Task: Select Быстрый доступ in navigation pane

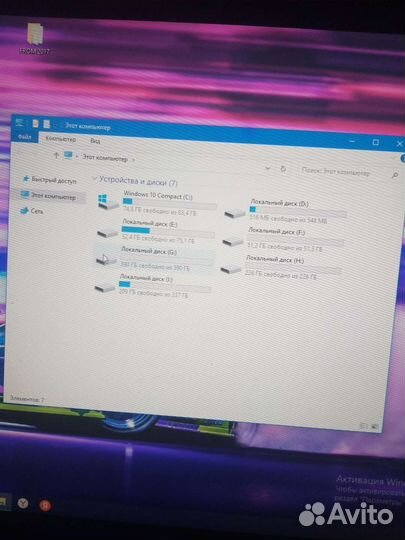Action: click(49, 180)
